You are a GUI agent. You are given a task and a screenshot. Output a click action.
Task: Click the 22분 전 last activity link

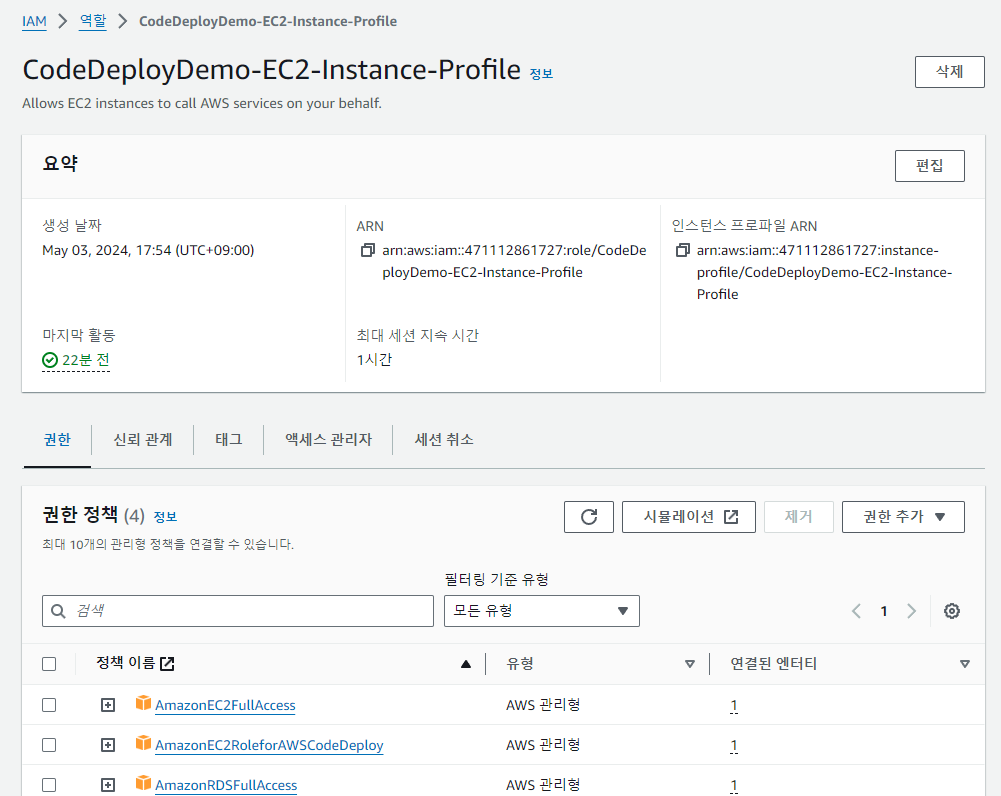click(x=86, y=360)
